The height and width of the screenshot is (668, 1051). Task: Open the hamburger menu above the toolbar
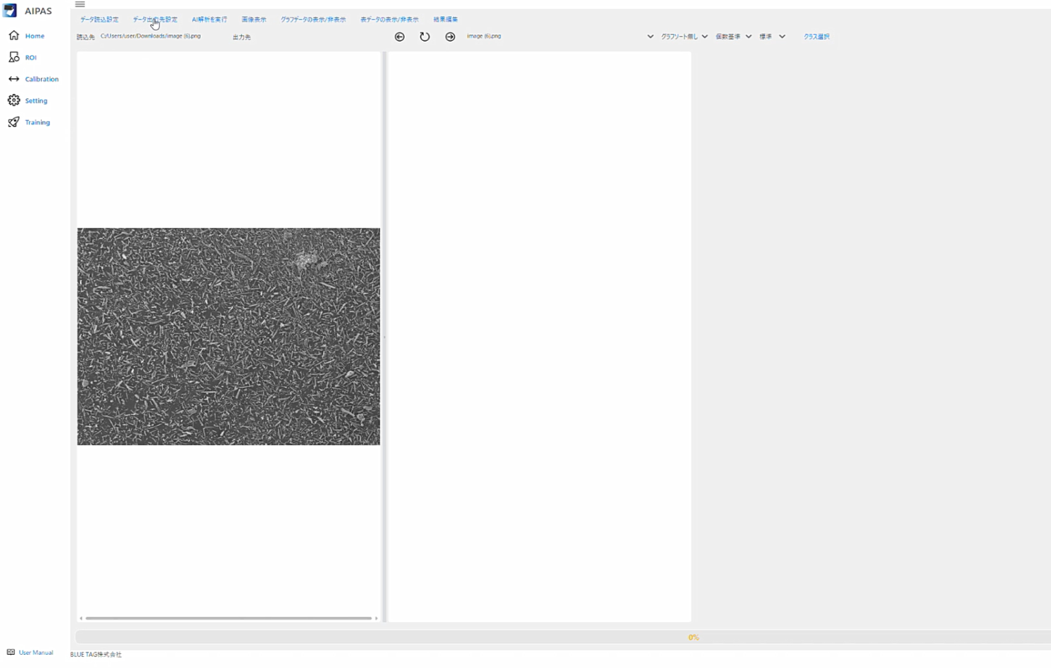coord(80,4)
